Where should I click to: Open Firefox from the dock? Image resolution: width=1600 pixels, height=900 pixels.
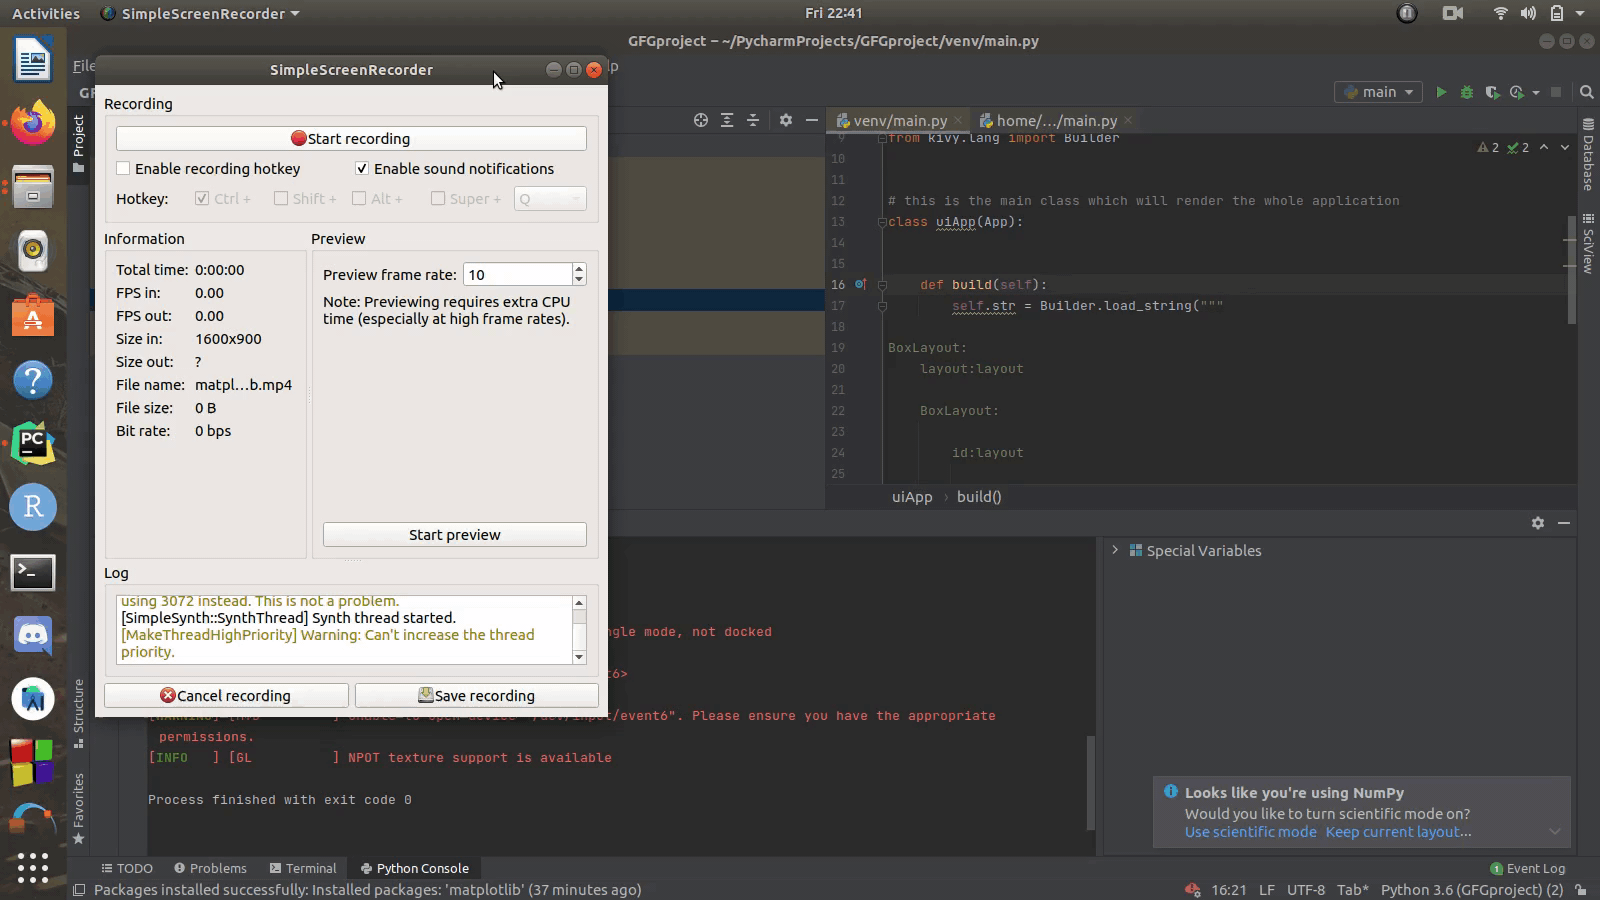tap(33, 124)
